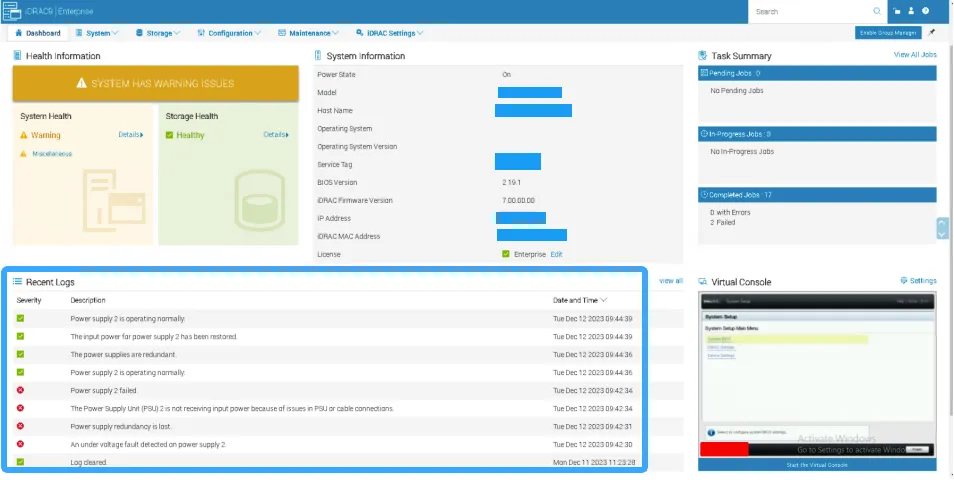
Task: Click Edit next to the Enterprise license
Action: pos(556,254)
